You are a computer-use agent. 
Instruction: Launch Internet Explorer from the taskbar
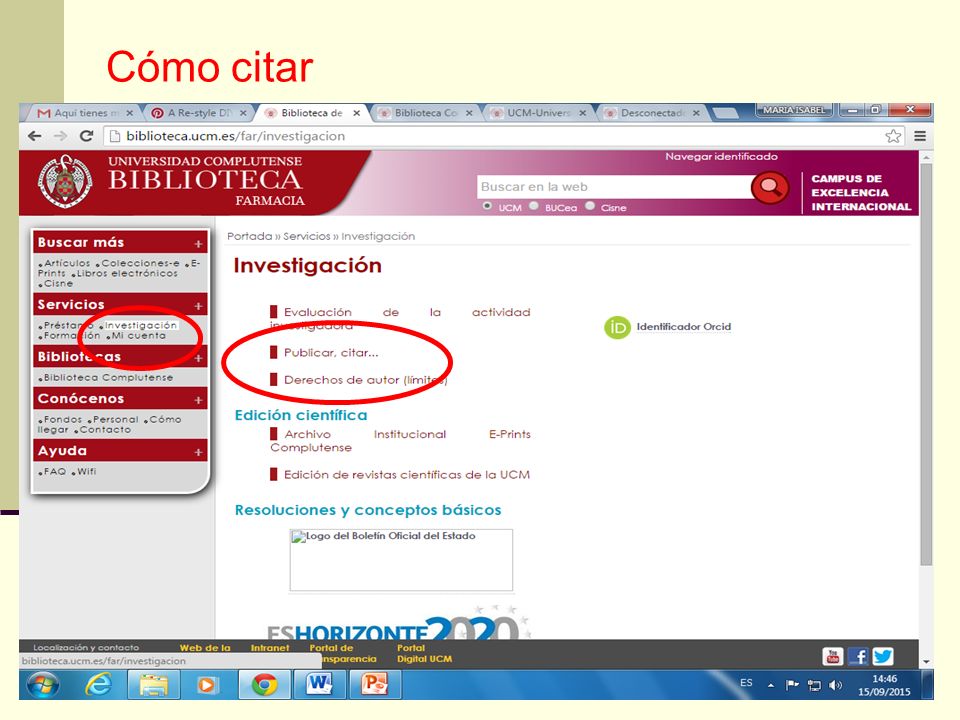click(x=98, y=684)
